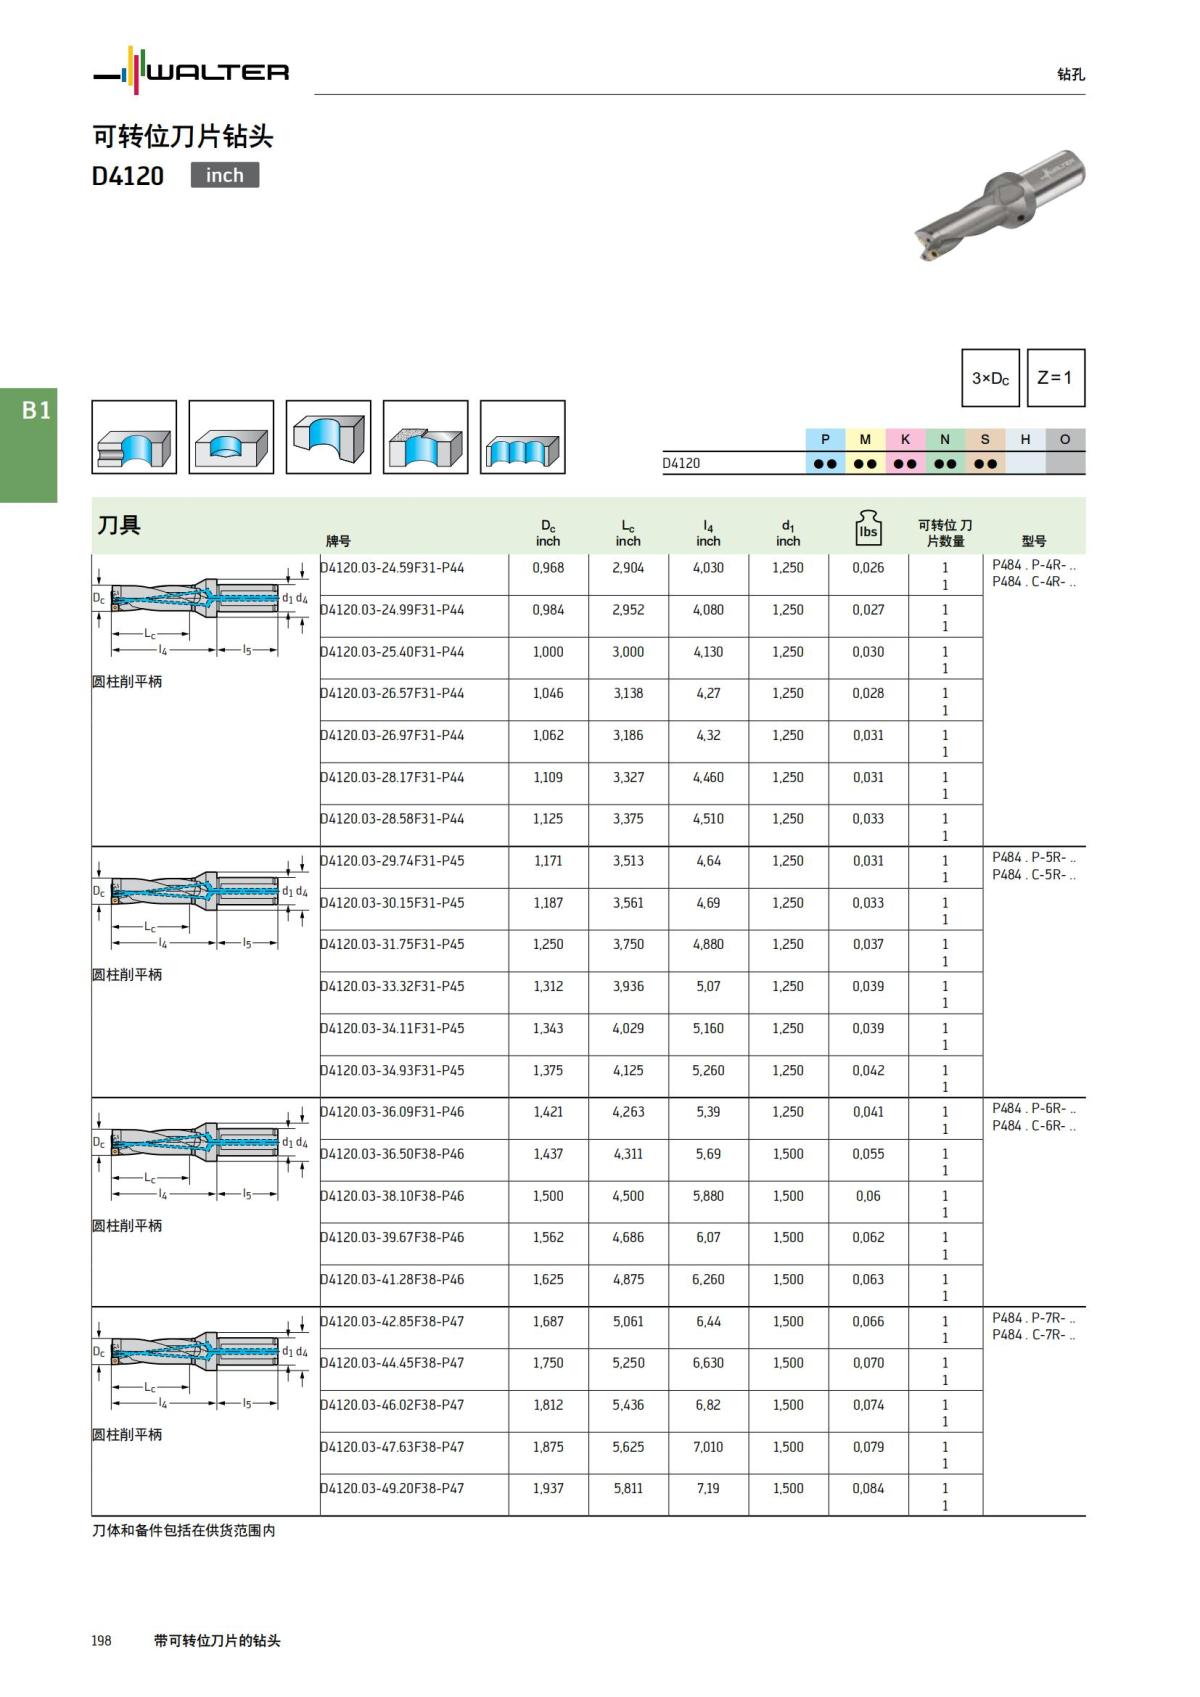Click weight value 0,084
The image size is (1200, 1697).
[x=868, y=1488]
